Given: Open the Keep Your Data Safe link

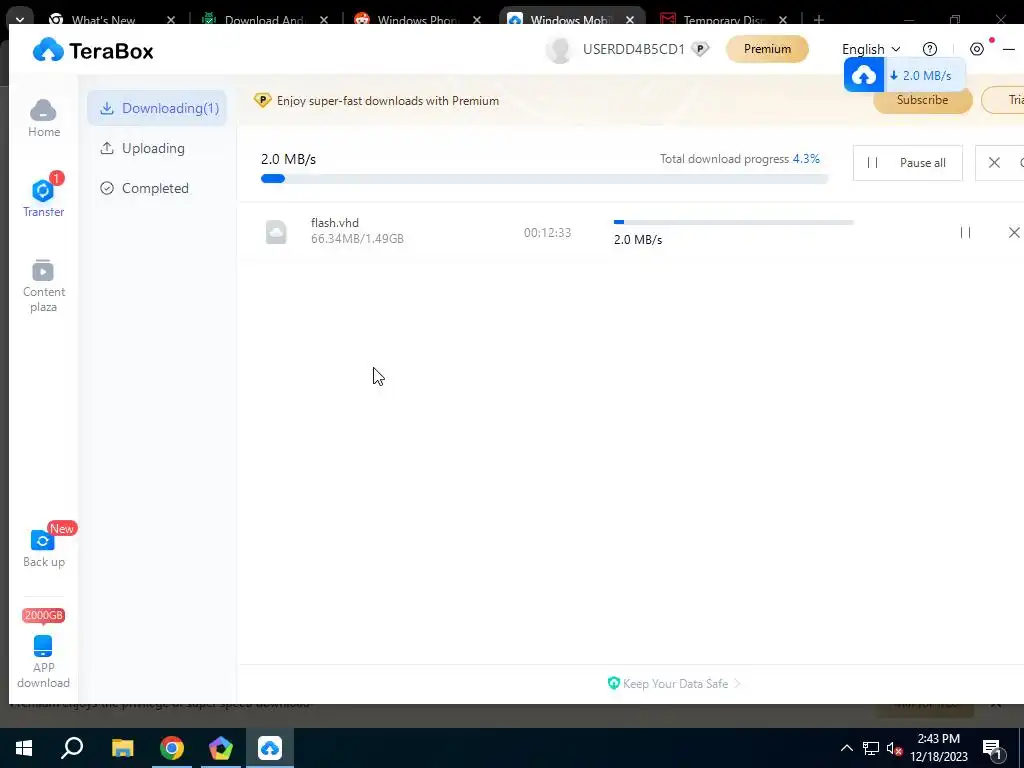Looking at the screenshot, I should (x=675, y=684).
